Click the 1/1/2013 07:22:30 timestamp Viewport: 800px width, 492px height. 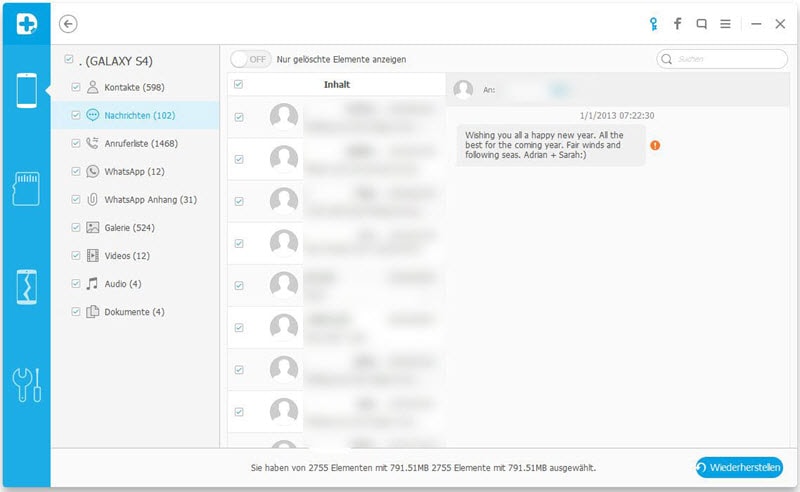point(617,116)
